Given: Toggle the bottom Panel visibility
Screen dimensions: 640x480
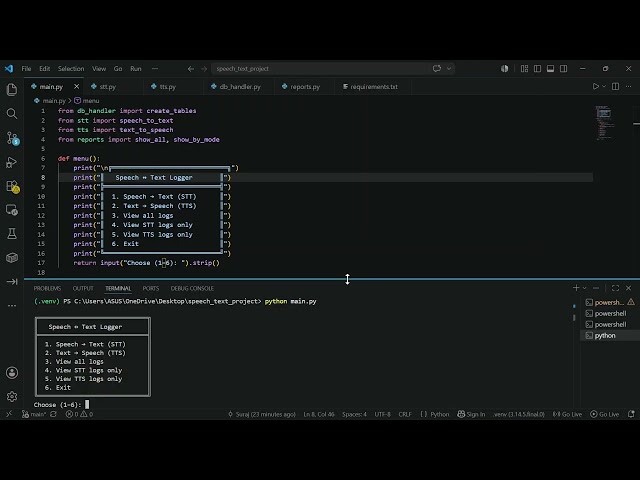Looking at the screenshot, I should pos(551,69).
